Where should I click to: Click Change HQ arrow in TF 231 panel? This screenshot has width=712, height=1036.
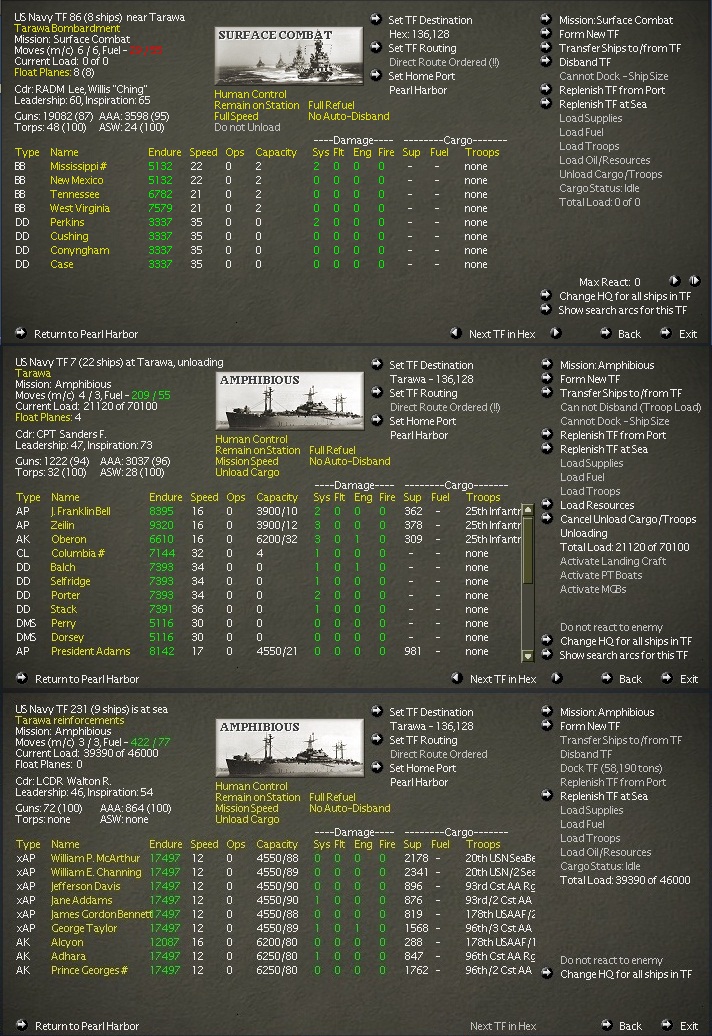pos(547,973)
